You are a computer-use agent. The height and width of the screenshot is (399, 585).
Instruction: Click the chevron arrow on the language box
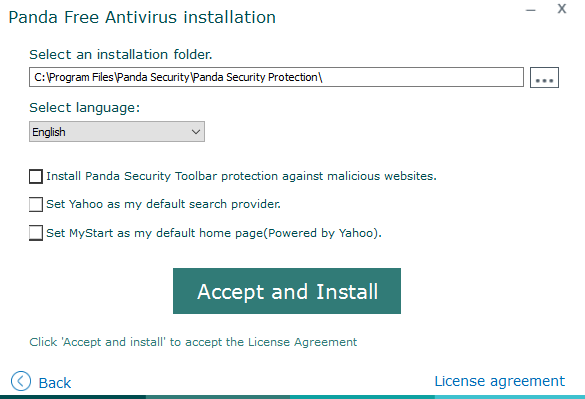coord(195,132)
